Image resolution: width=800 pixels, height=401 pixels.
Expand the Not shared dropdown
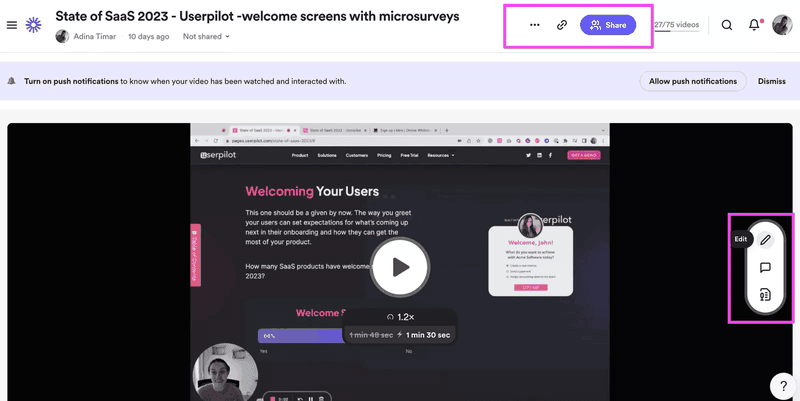(206, 37)
